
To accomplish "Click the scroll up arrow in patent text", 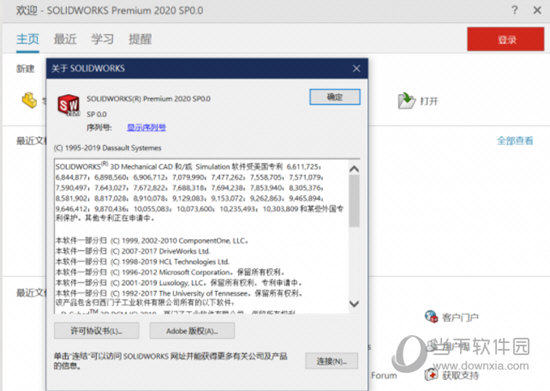I will [354, 169].
